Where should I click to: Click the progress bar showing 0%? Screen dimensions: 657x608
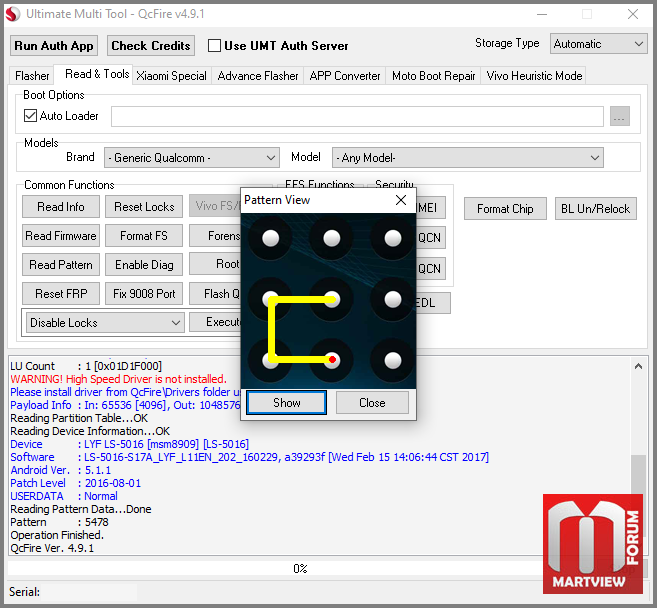[x=300, y=568]
